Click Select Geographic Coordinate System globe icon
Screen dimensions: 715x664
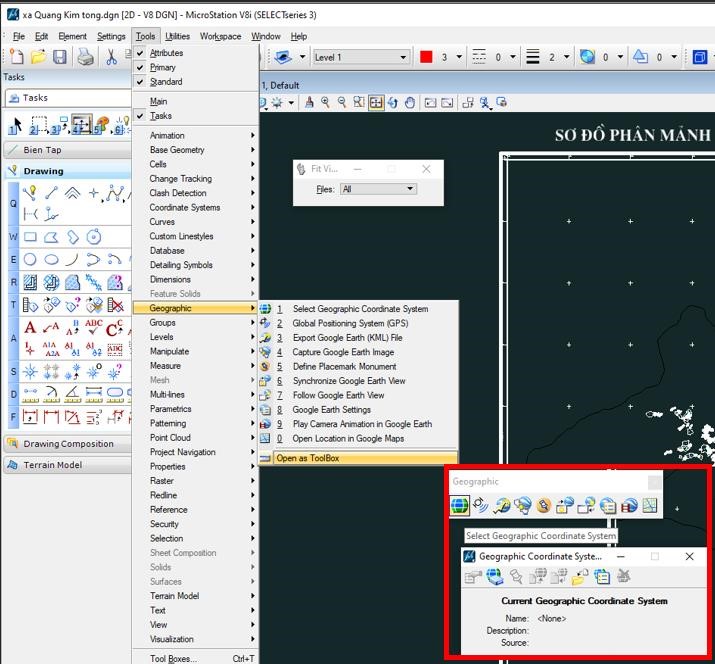[459, 507]
